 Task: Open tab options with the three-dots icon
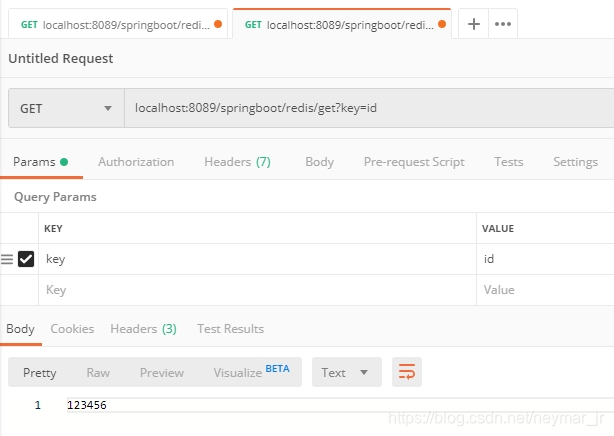point(503,24)
